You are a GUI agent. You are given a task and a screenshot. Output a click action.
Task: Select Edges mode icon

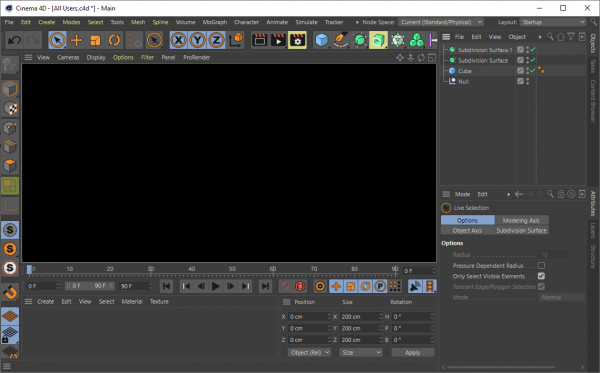(x=10, y=147)
